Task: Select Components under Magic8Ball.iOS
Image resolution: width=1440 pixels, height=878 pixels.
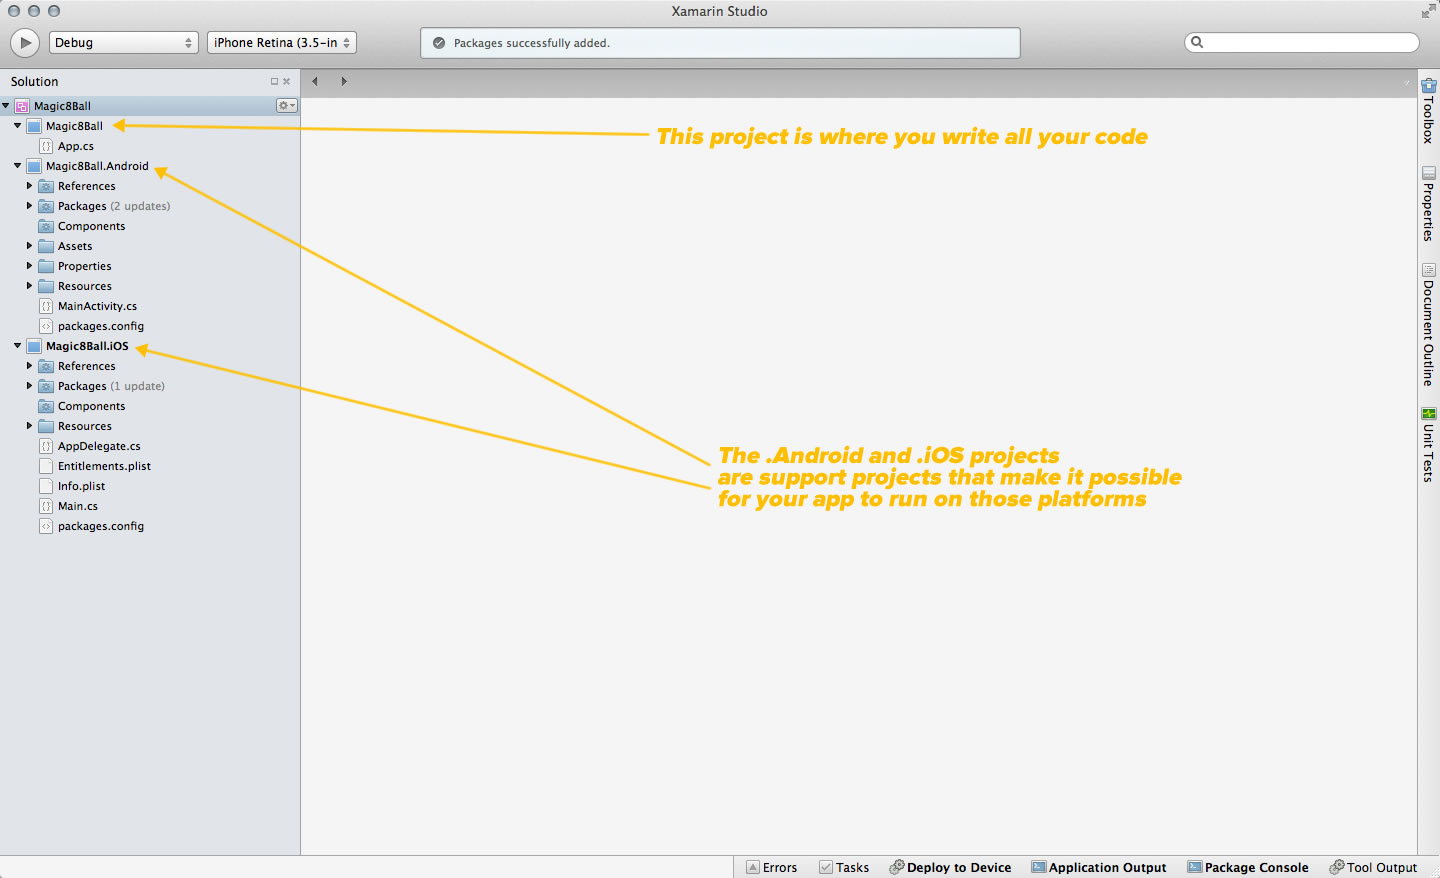Action: 92,406
